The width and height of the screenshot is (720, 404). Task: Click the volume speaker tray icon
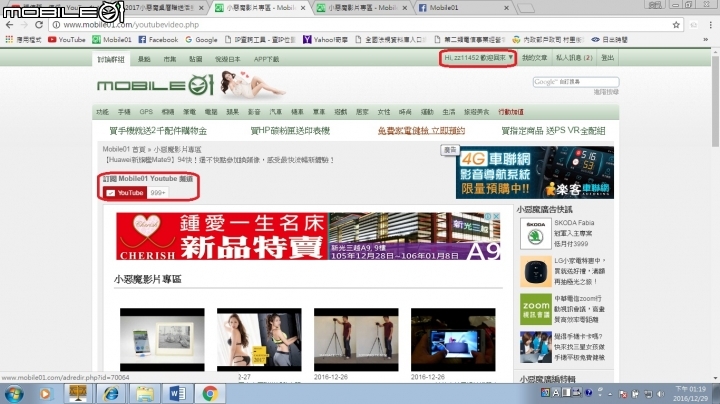coord(660,393)
